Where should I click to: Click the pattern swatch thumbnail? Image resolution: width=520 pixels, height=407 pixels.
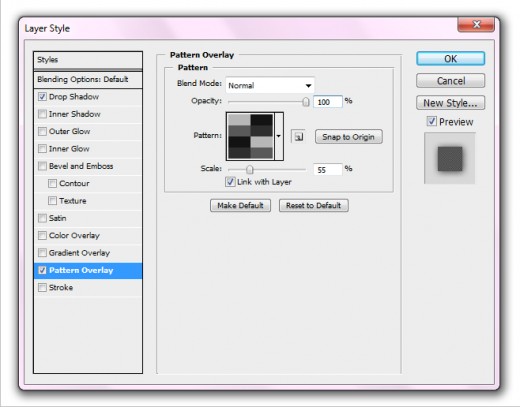(x=250, y=136)
